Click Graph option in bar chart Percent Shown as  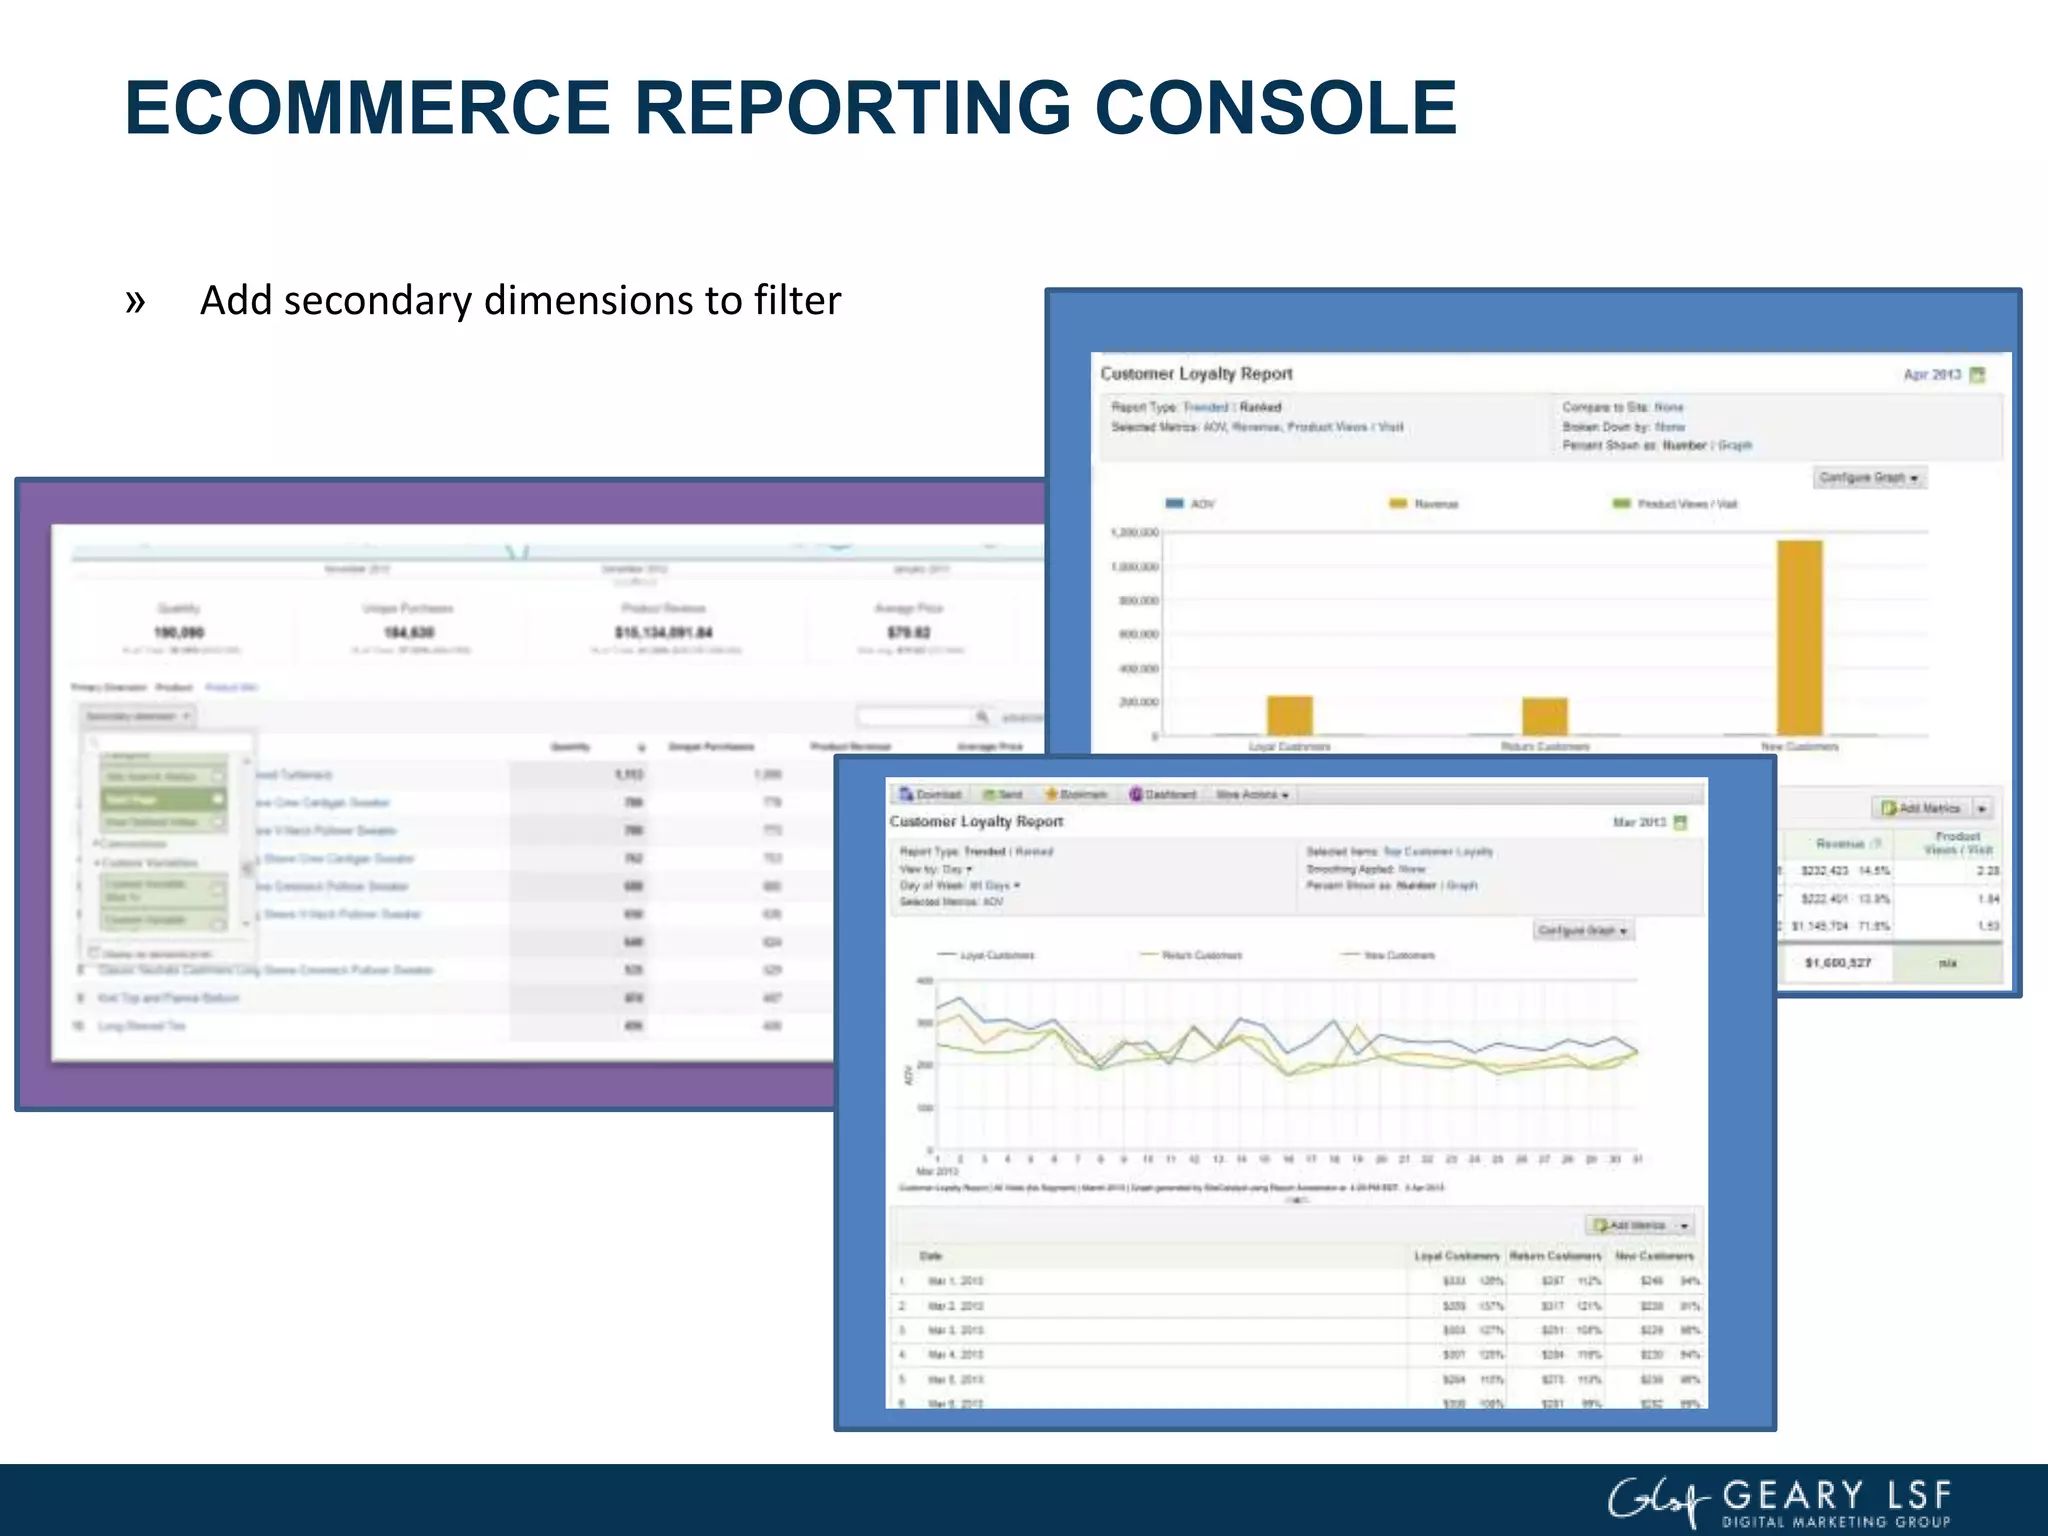(x=1735, y=445)
